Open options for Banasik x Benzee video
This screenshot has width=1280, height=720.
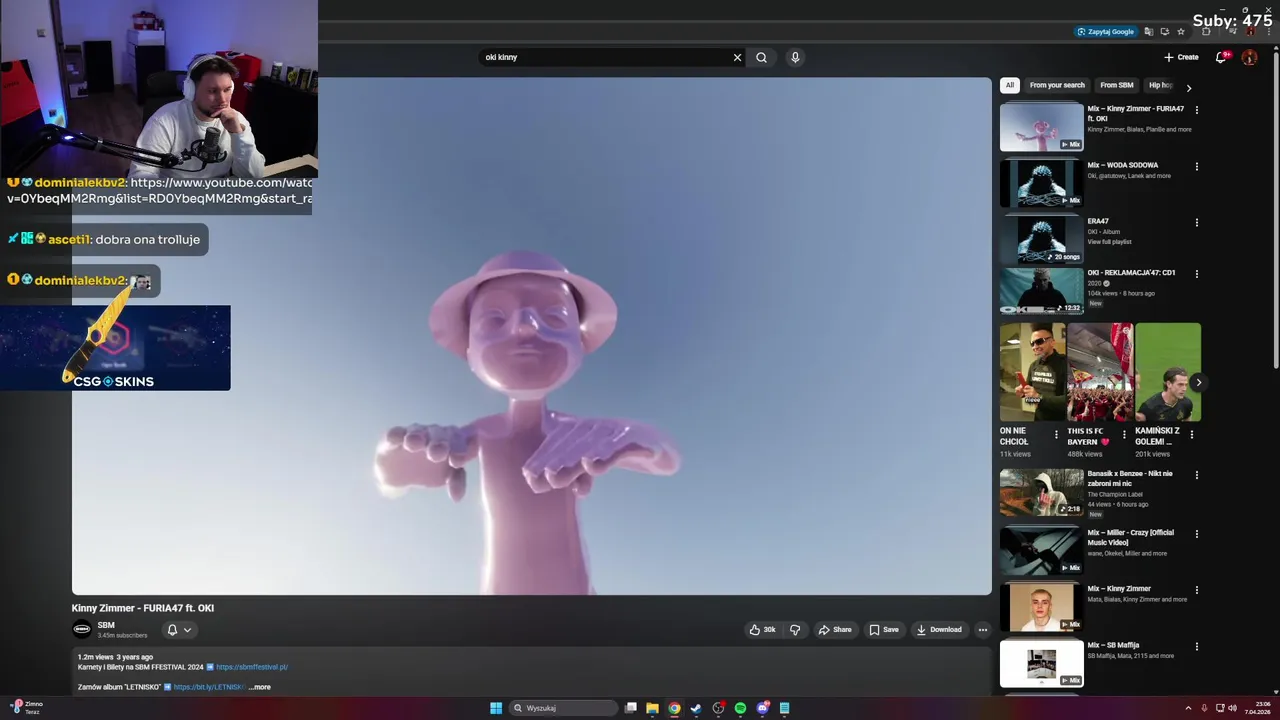point(1197,475)
